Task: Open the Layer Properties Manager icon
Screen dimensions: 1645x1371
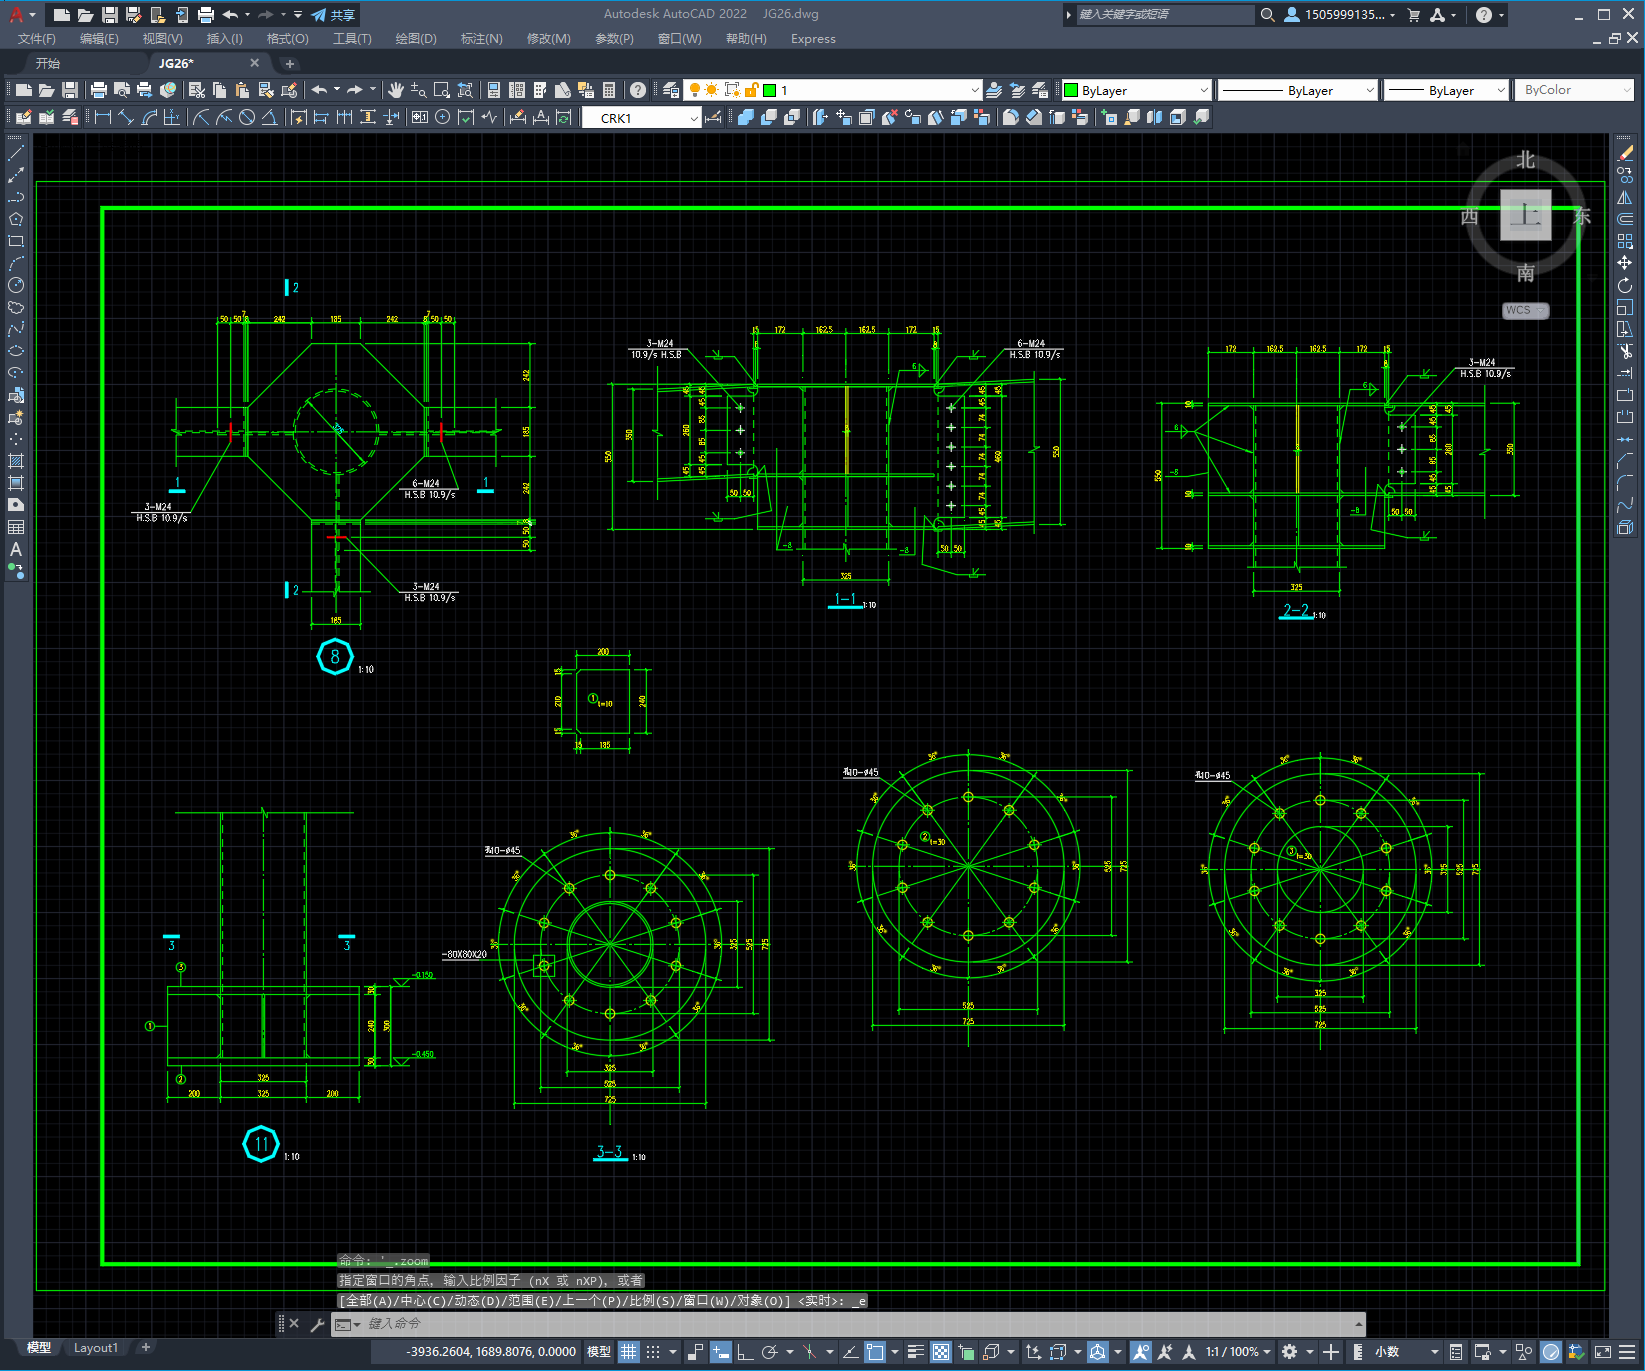Action: pyautogui.click(x=671, y=90)
